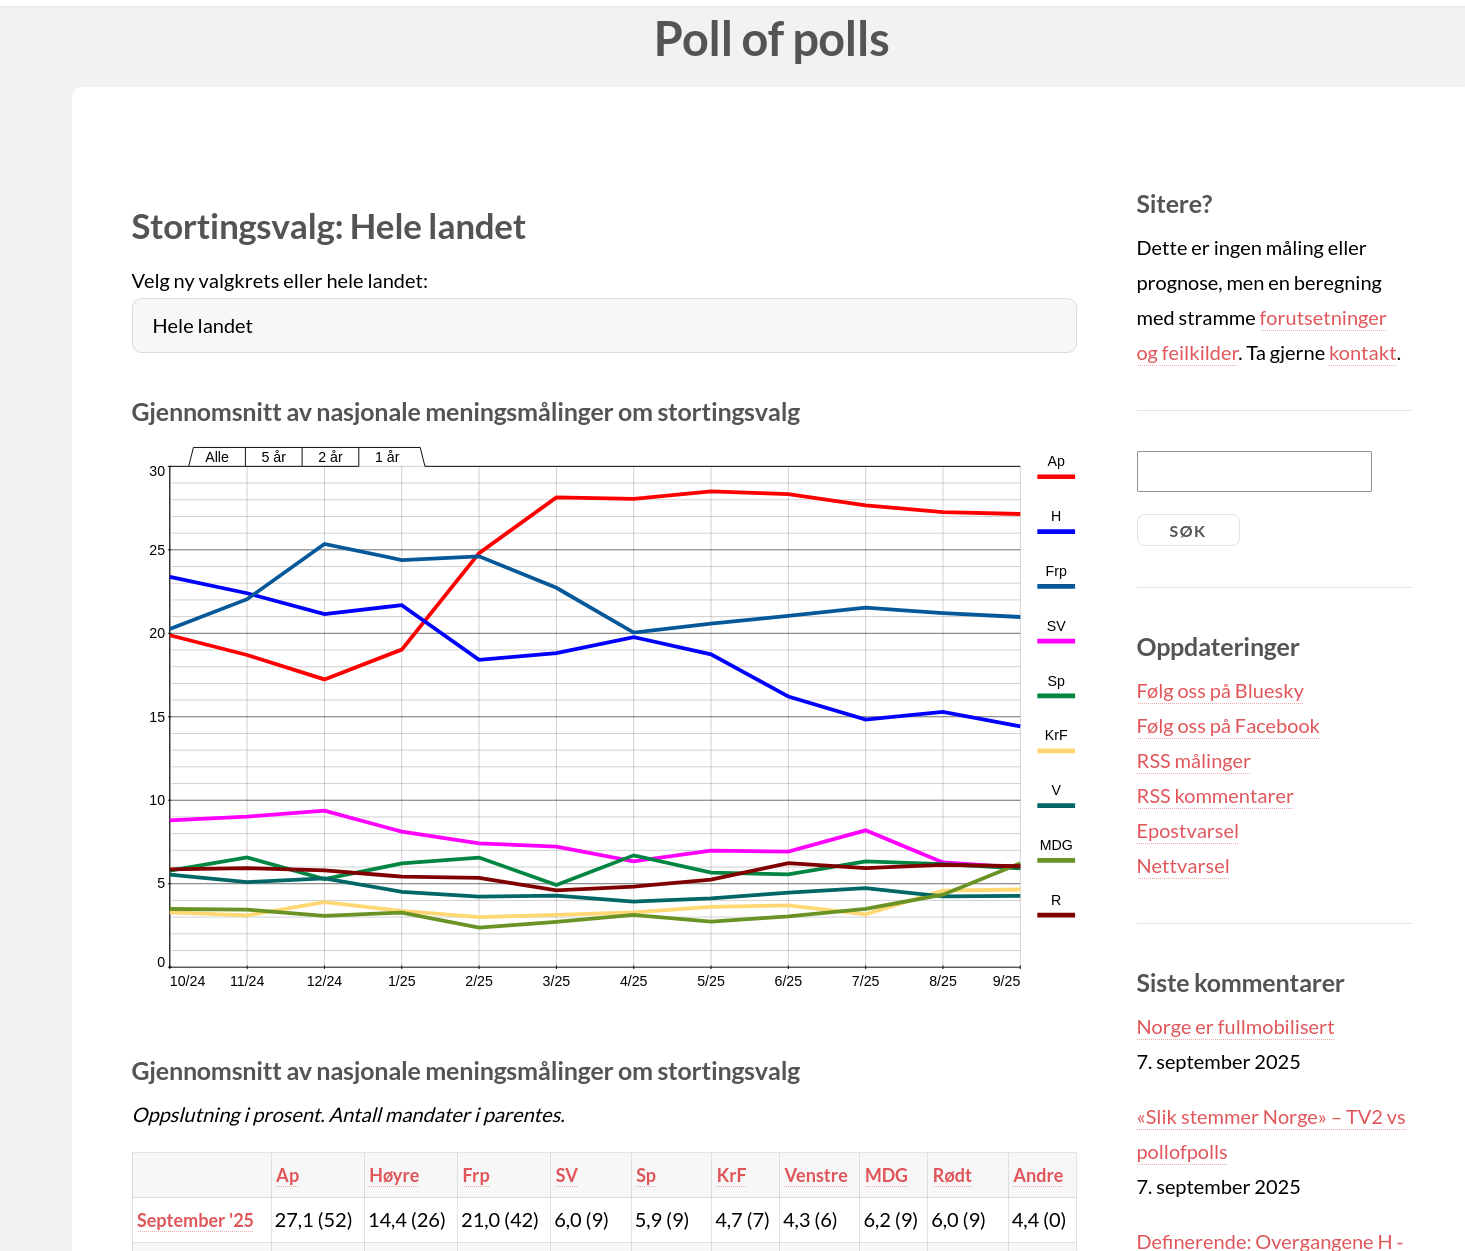Open the Epostvarsel link
The height and width of the screenshot is (1251, 1465).
pos(1187,831)
